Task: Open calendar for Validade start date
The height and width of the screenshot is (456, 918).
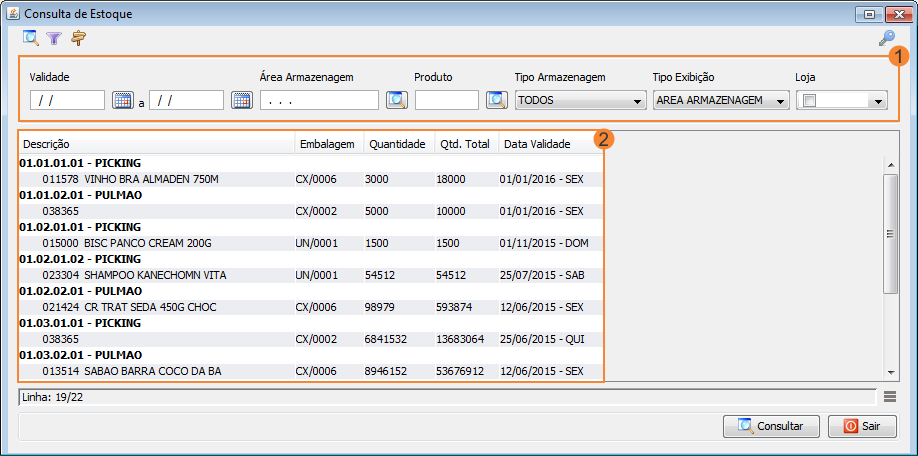Action: (124, 100)
